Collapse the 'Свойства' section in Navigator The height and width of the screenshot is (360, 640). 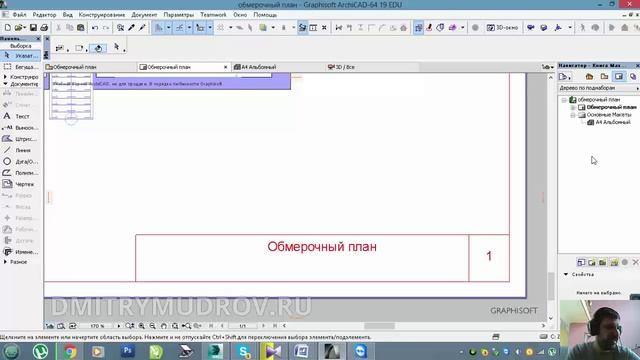[566, 274]
